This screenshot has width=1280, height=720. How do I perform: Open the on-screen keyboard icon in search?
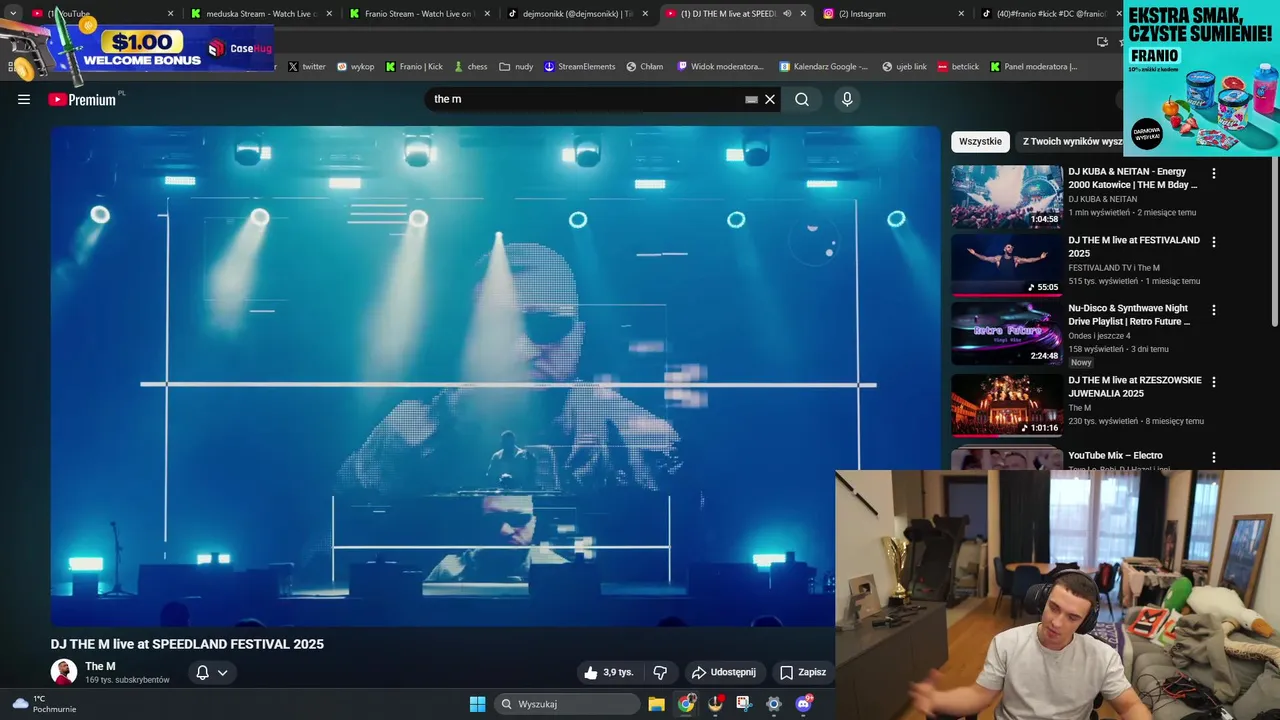click(751, 99)
